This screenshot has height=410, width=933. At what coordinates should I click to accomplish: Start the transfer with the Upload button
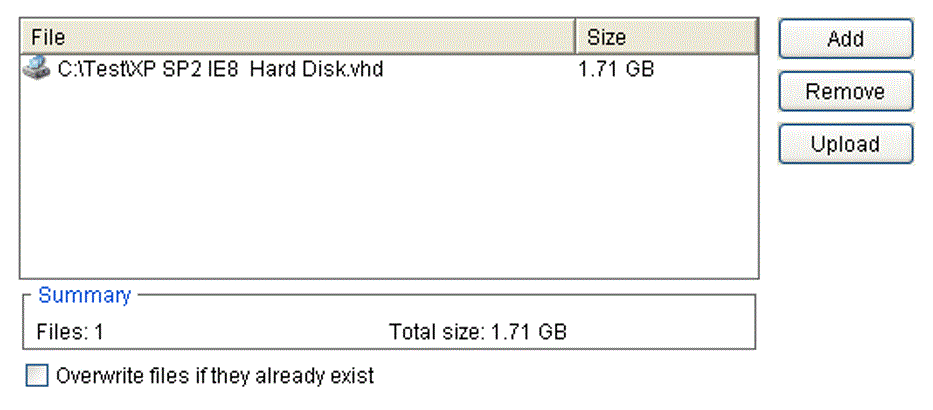(845, 144)
